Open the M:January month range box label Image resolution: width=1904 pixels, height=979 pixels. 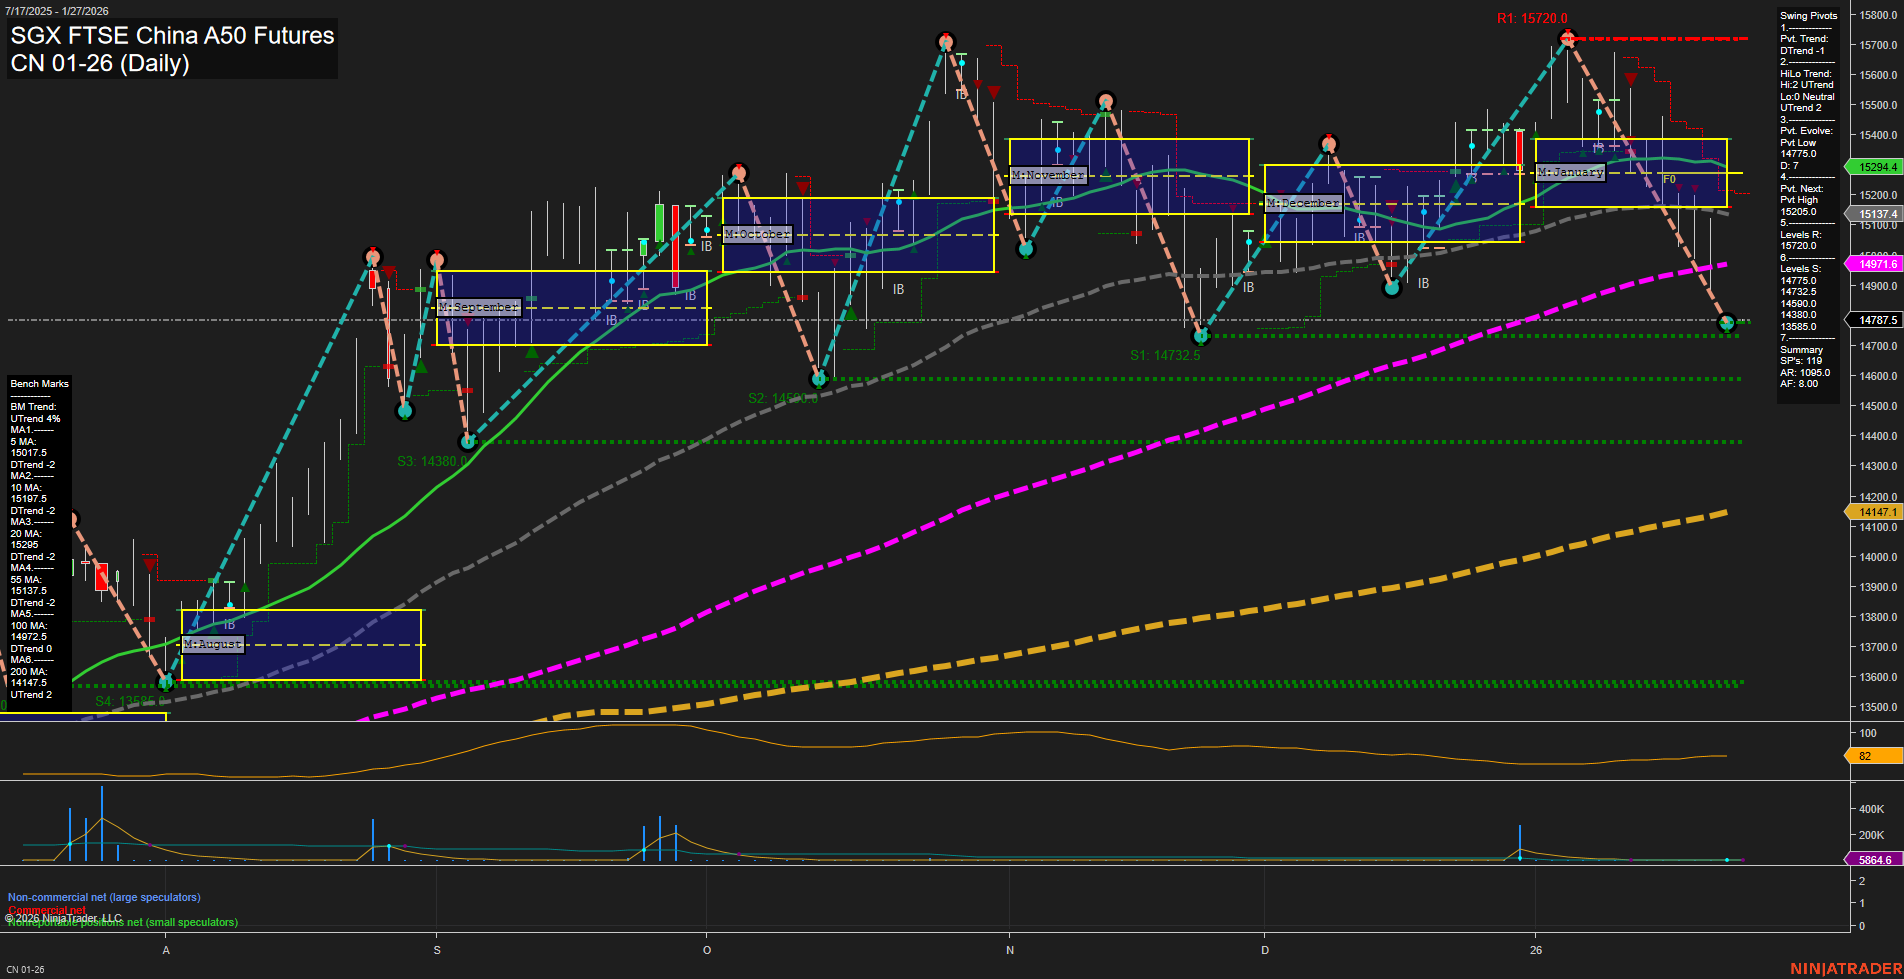1569,172
